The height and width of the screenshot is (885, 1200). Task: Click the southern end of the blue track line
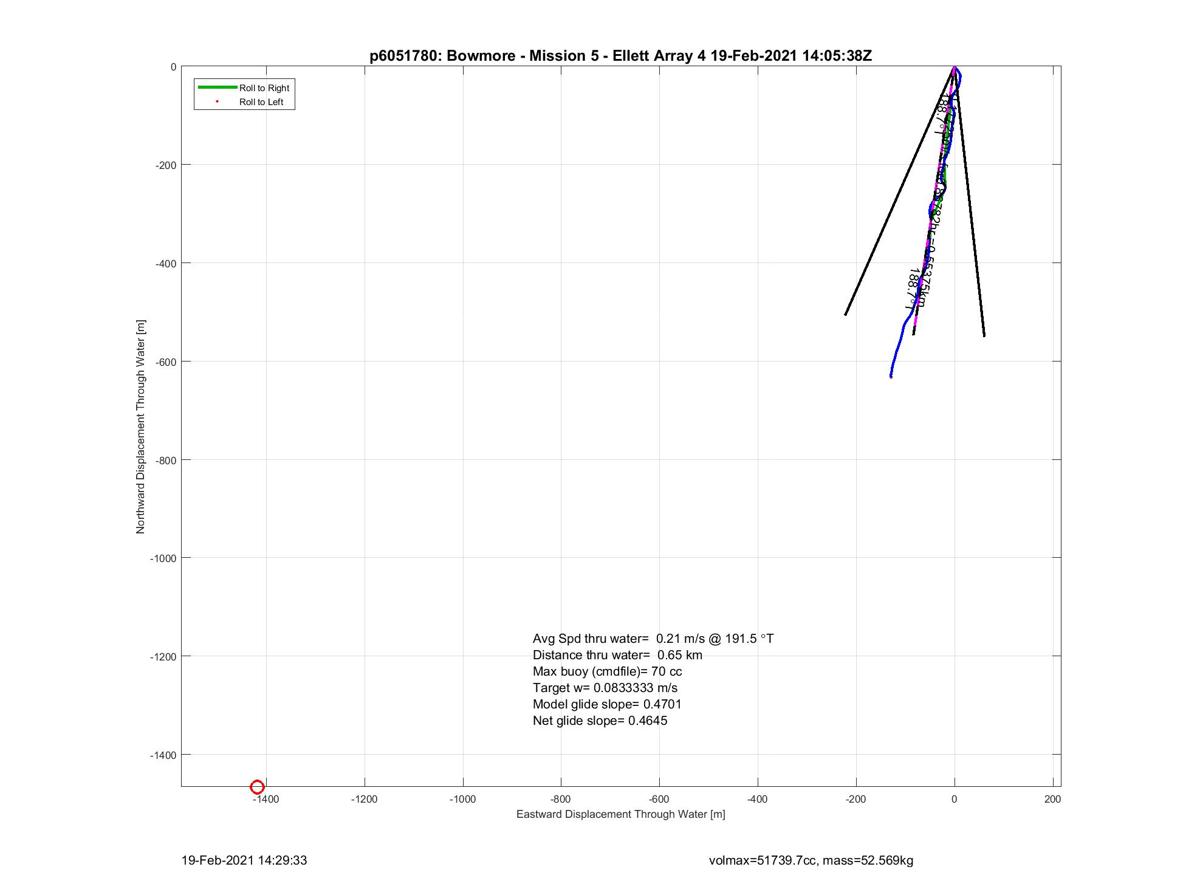pos(891,376)
